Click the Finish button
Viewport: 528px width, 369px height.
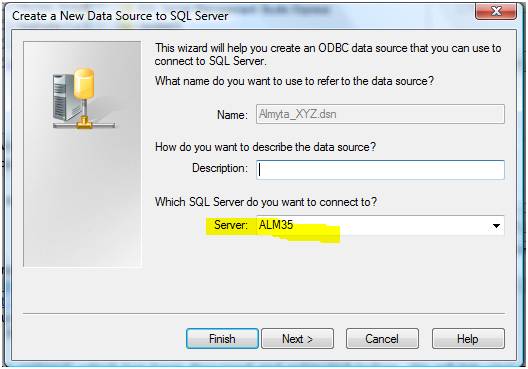(x=222, y=338)
